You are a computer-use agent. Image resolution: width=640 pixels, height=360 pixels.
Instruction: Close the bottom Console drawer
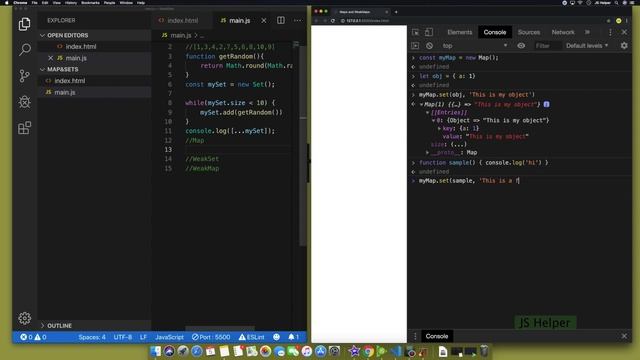click(x=624, y=336)
